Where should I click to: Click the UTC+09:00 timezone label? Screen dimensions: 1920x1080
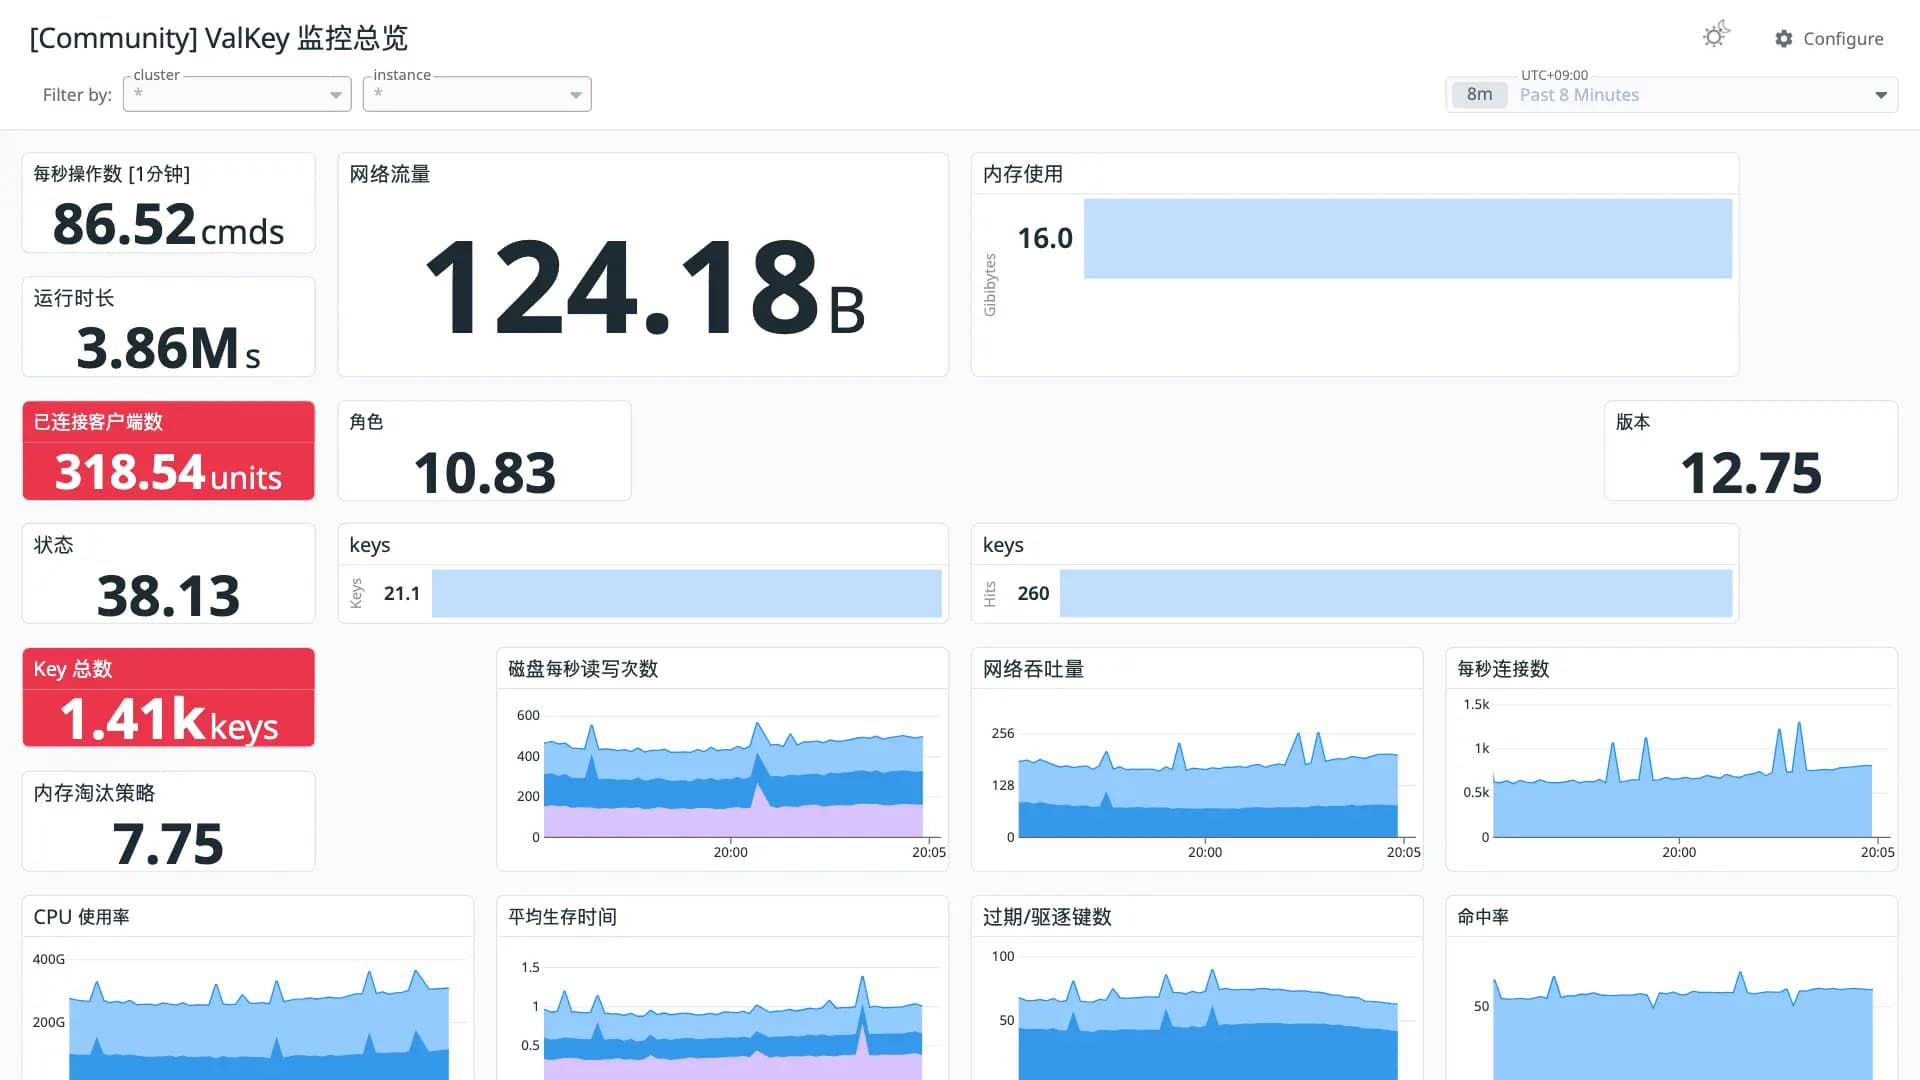point(1554,75)
